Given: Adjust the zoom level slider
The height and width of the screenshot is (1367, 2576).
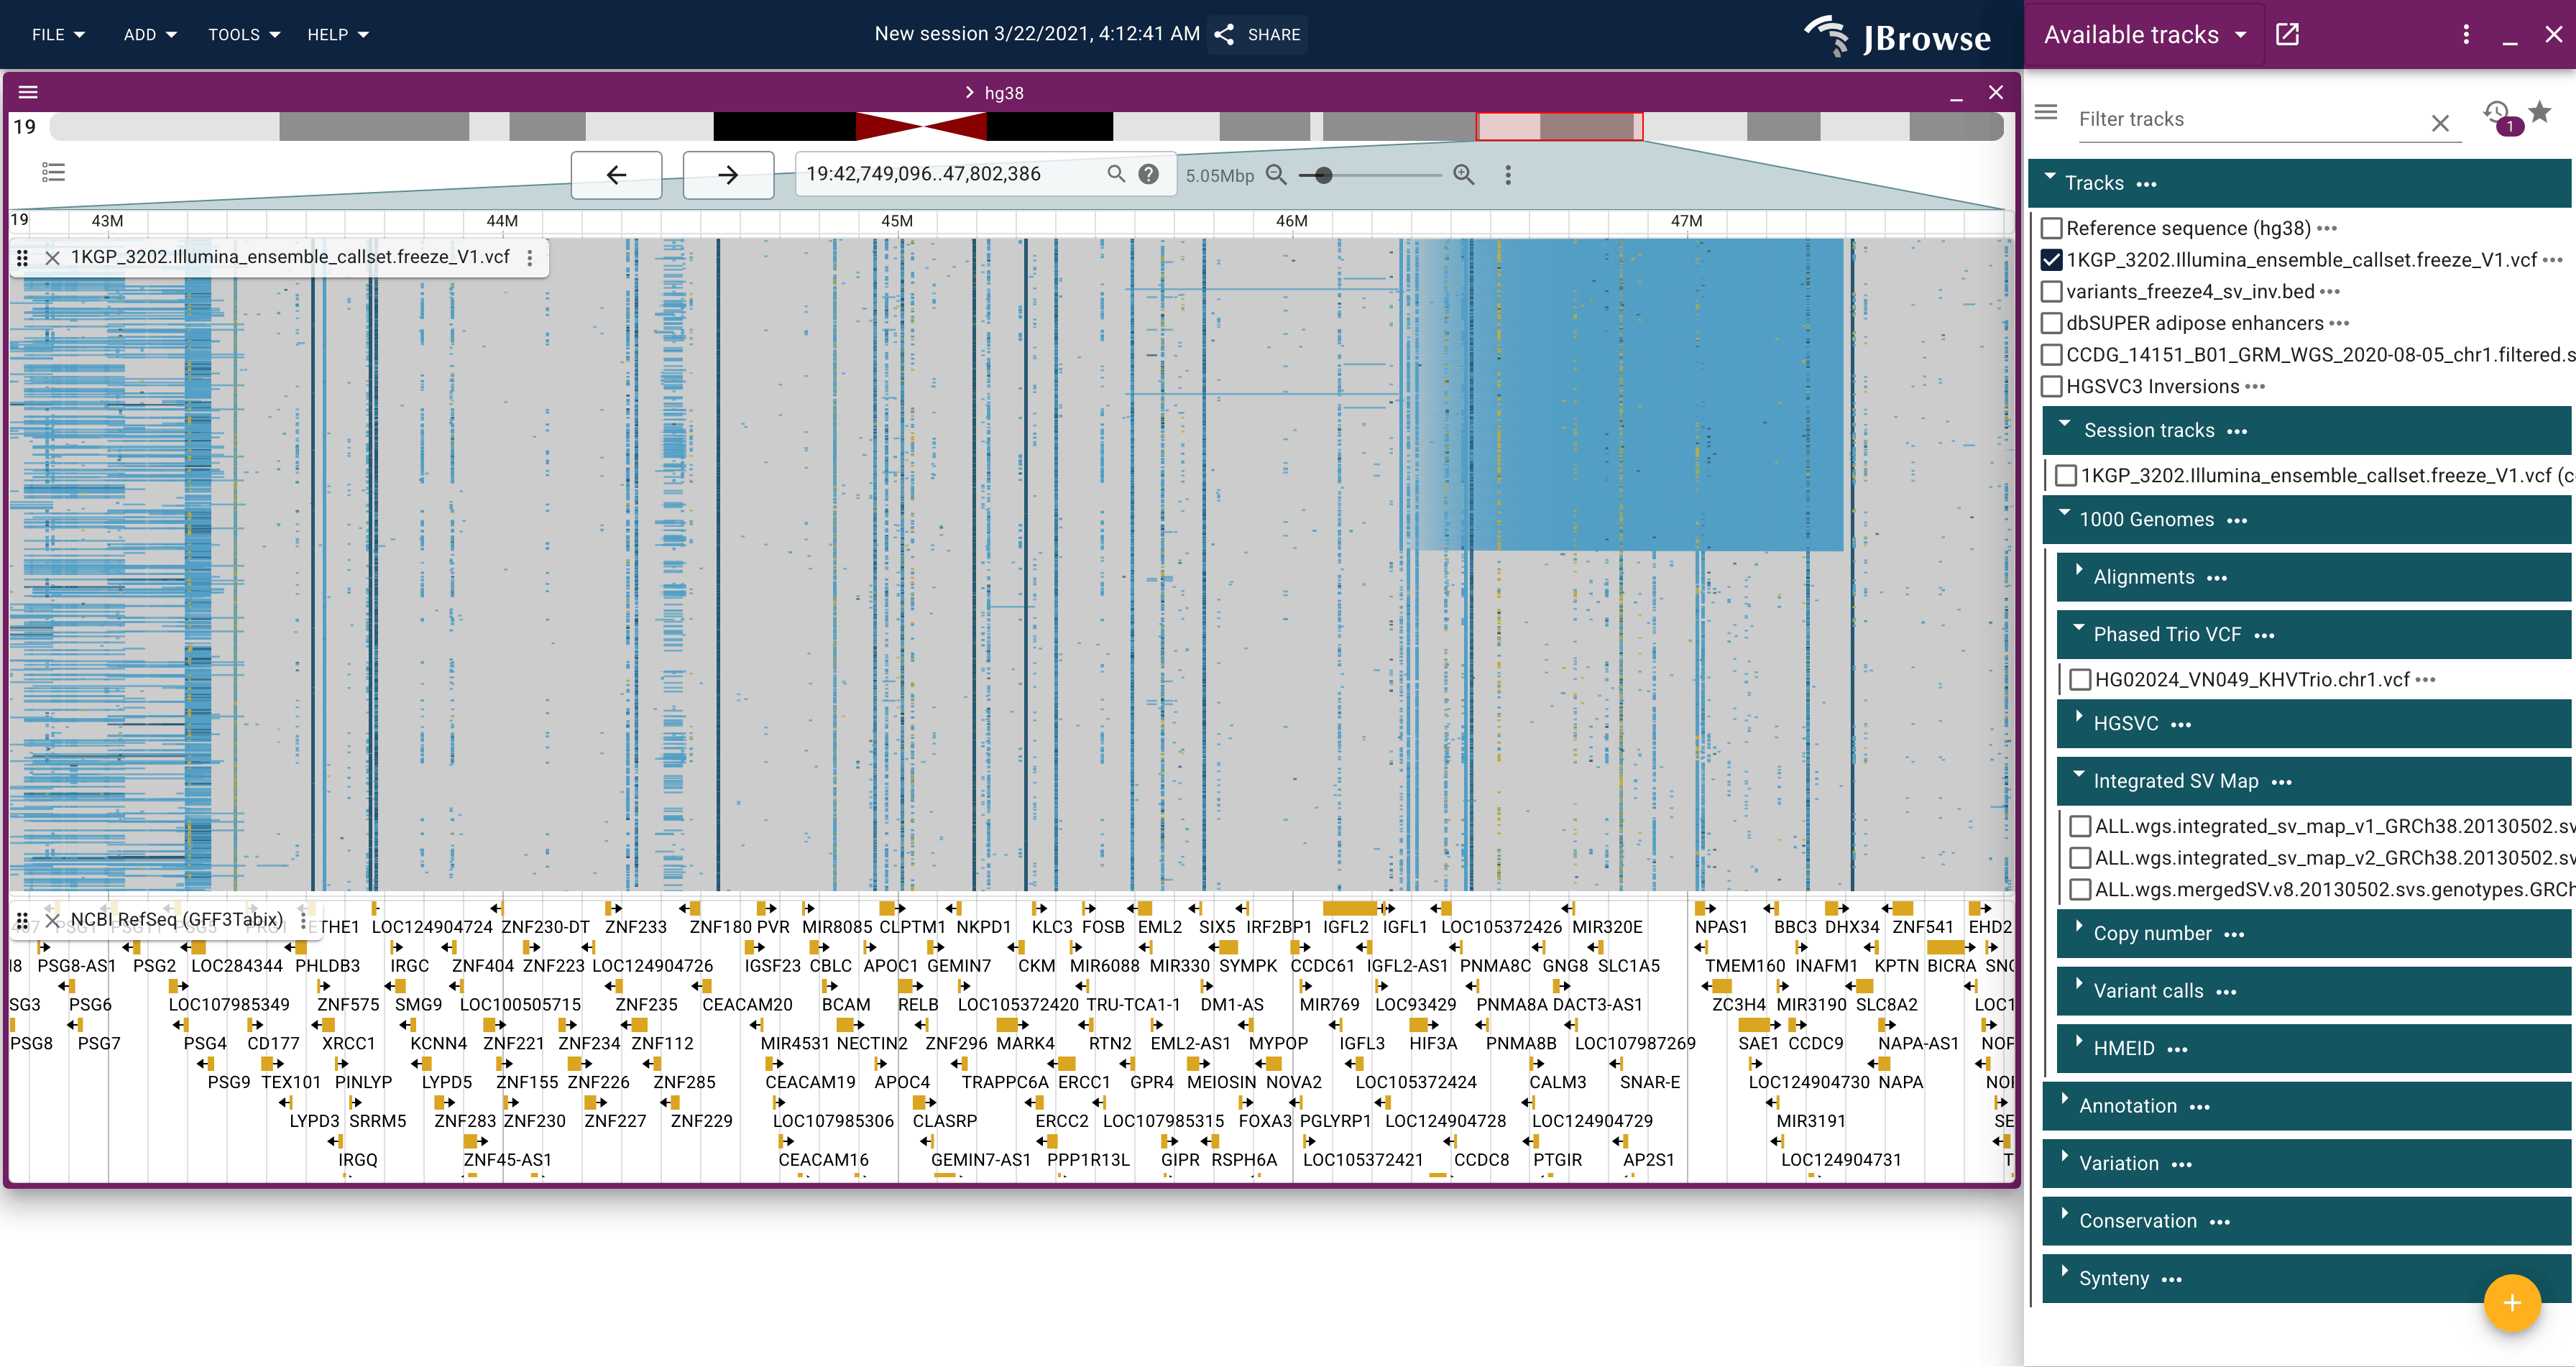Looking at the screenshot, I should 1323,175.
